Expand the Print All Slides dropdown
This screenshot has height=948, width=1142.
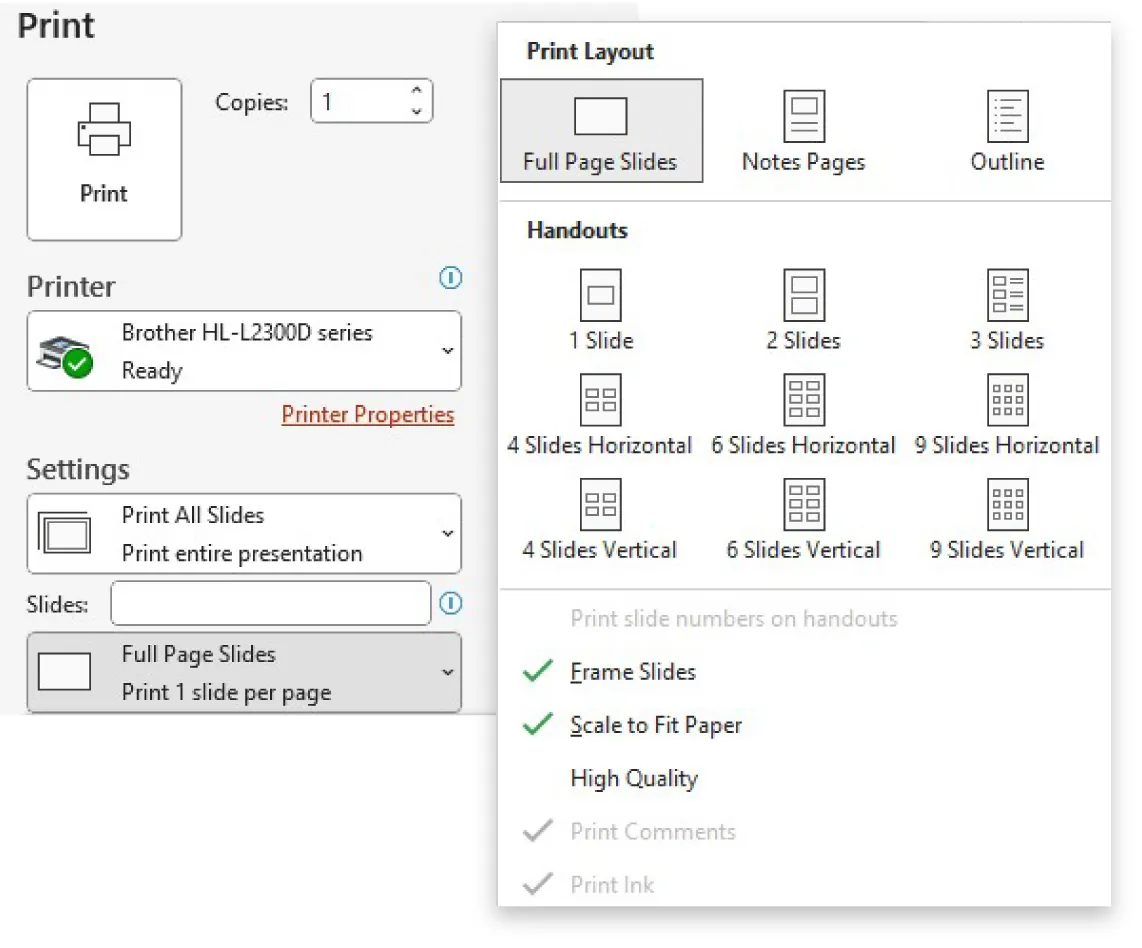pos(447,533)
